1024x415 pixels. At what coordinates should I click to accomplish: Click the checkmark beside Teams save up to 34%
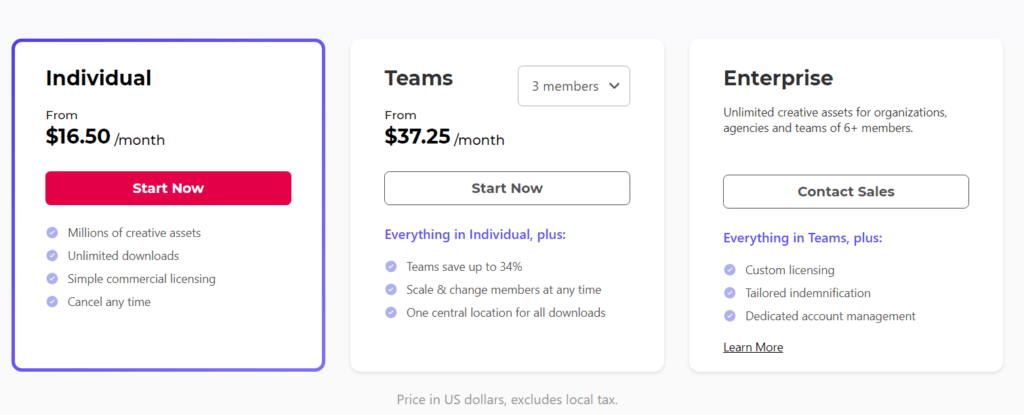[x=391, y=267]
